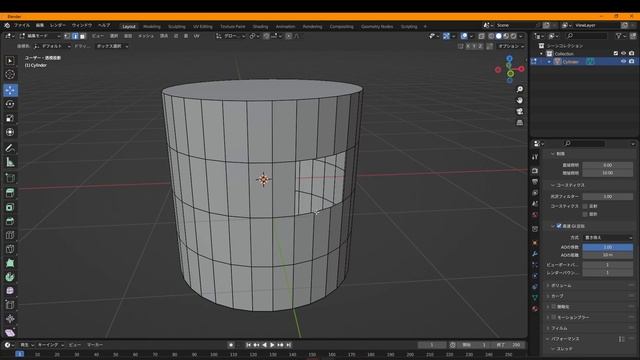Open the Material properties tab icon
Viewport: 640px width, 360px height.
[x=535, y=309]
